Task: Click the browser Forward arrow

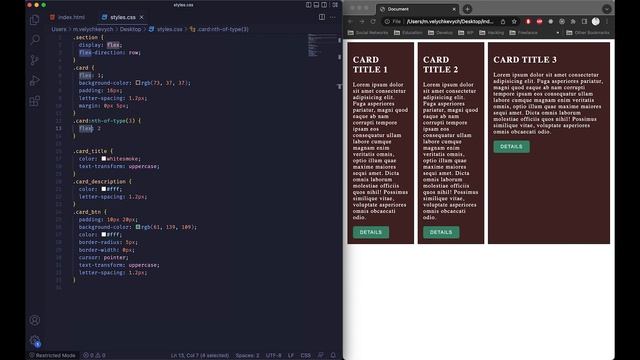Action: pos(362,21)
